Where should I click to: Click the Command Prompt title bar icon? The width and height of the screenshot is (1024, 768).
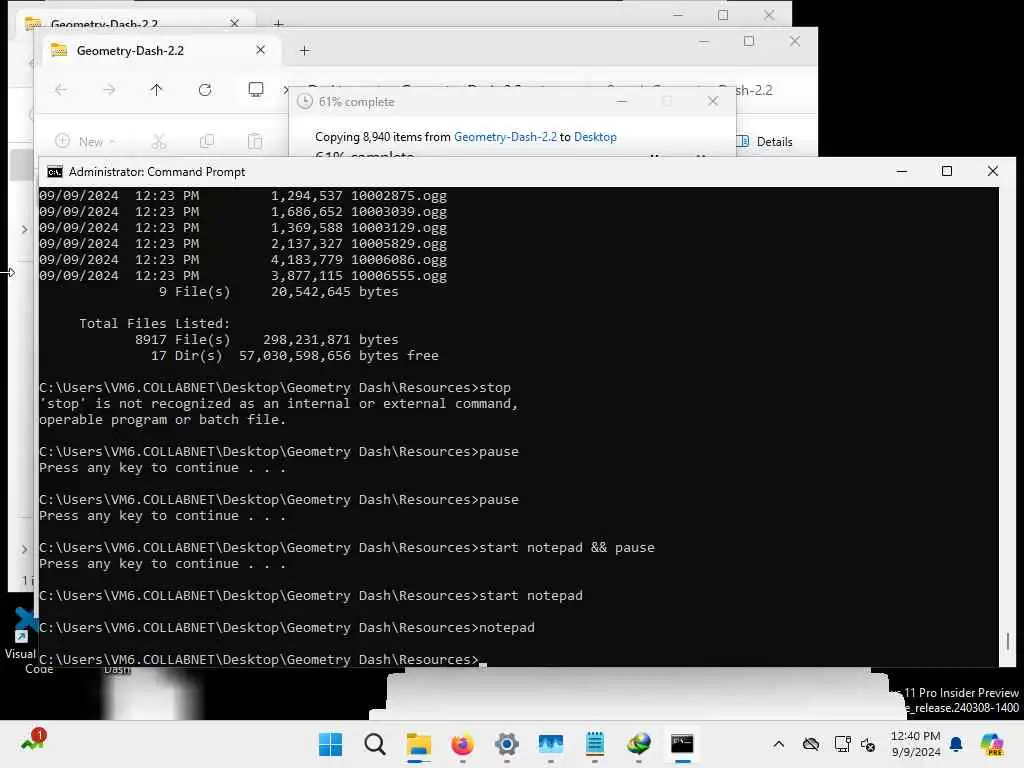(55, 172)
